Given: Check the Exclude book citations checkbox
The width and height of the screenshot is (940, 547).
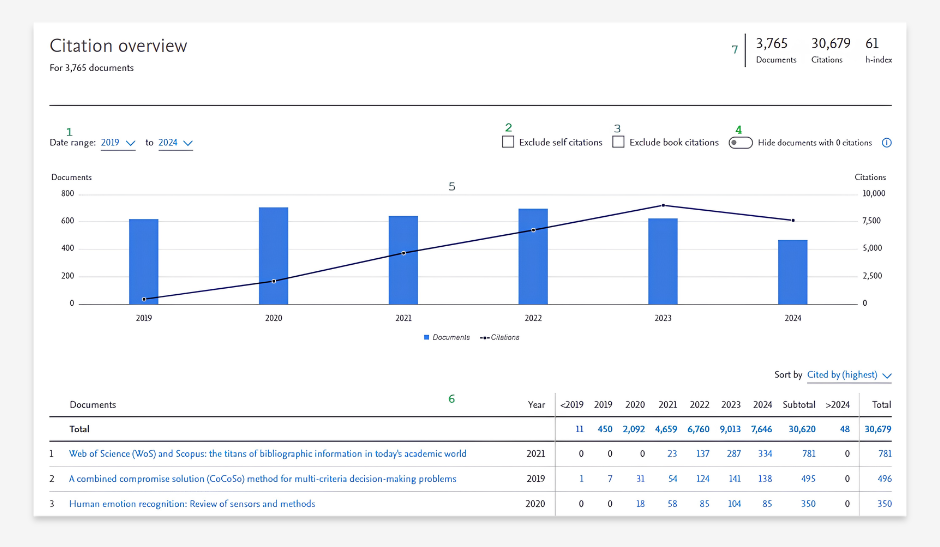Looking at the screenshot, I should pyautogui.click(x=618, y=142).
